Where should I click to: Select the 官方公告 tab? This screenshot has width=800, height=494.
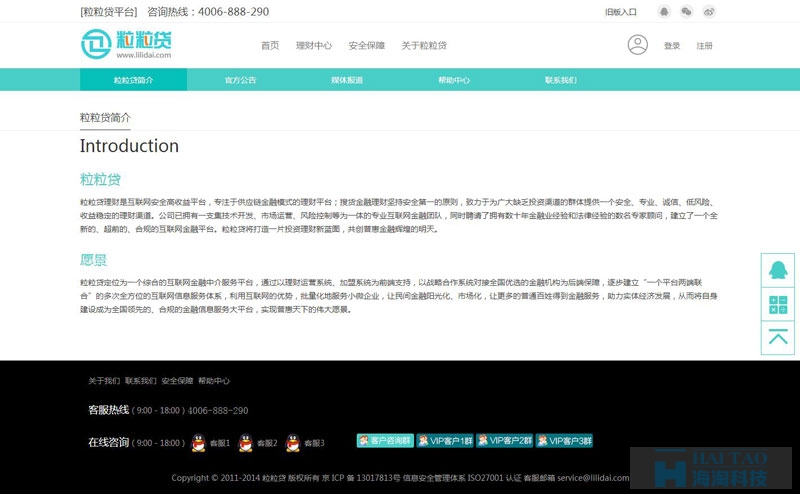tap(240, 80)
